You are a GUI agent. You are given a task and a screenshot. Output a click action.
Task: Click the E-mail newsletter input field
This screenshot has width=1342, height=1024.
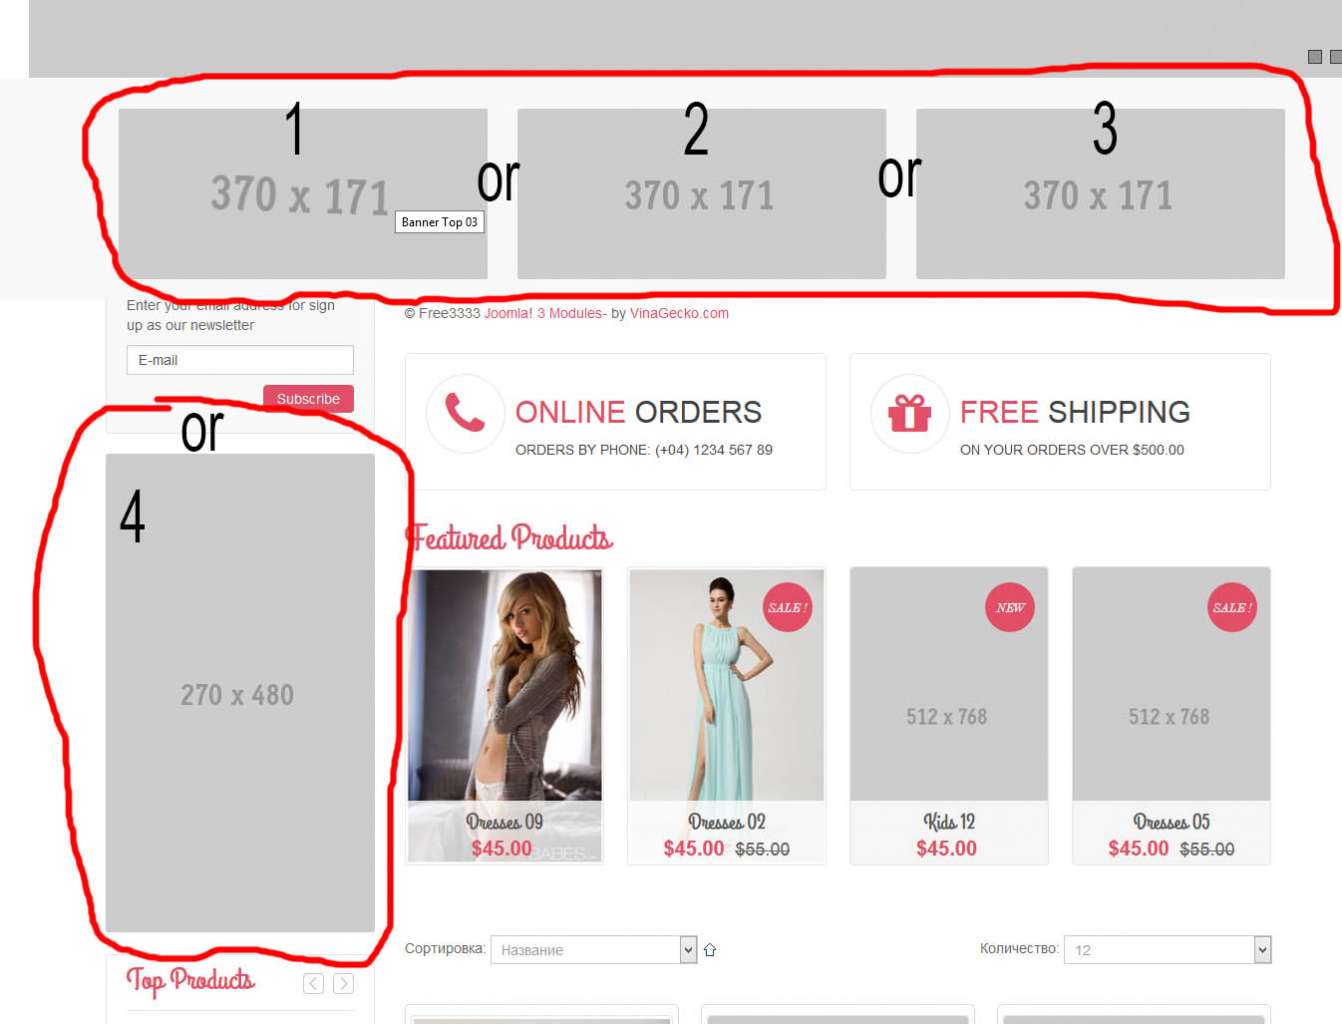(240, 360)
